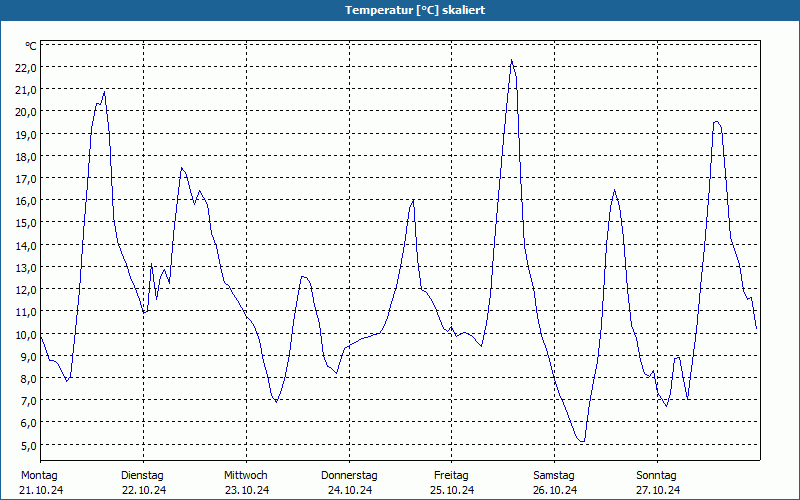The height and width of the screenshot is (500, 800).
Task: Click the Freitag day label
Action: (451, 476)
